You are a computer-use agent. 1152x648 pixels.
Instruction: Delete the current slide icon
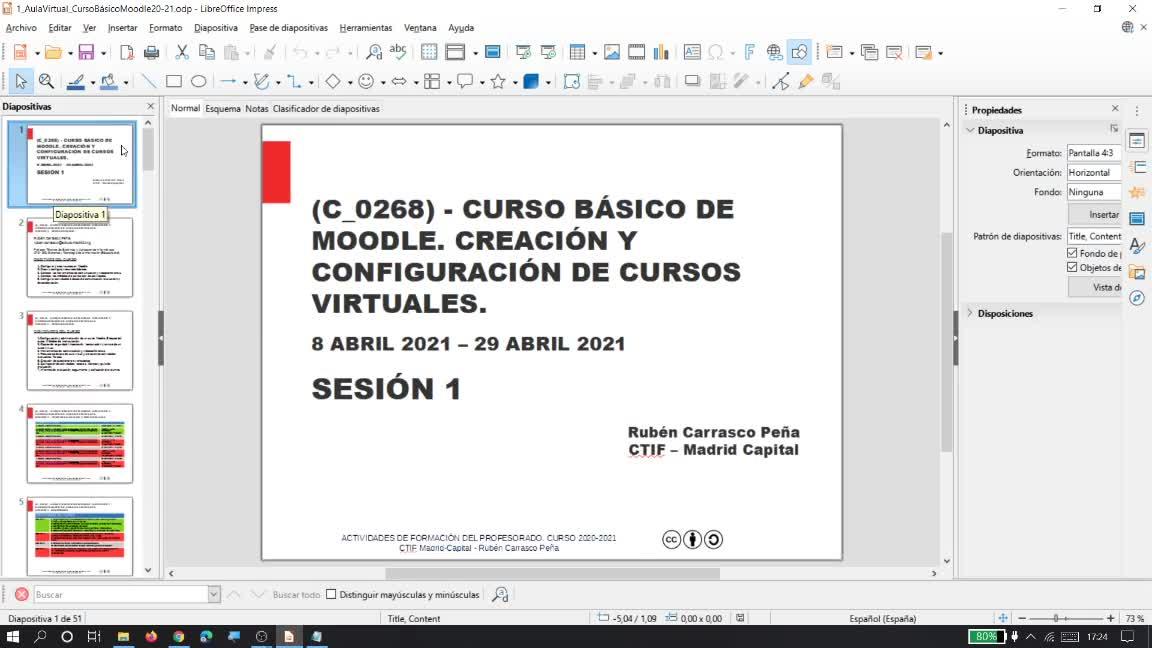click(894, 52)
